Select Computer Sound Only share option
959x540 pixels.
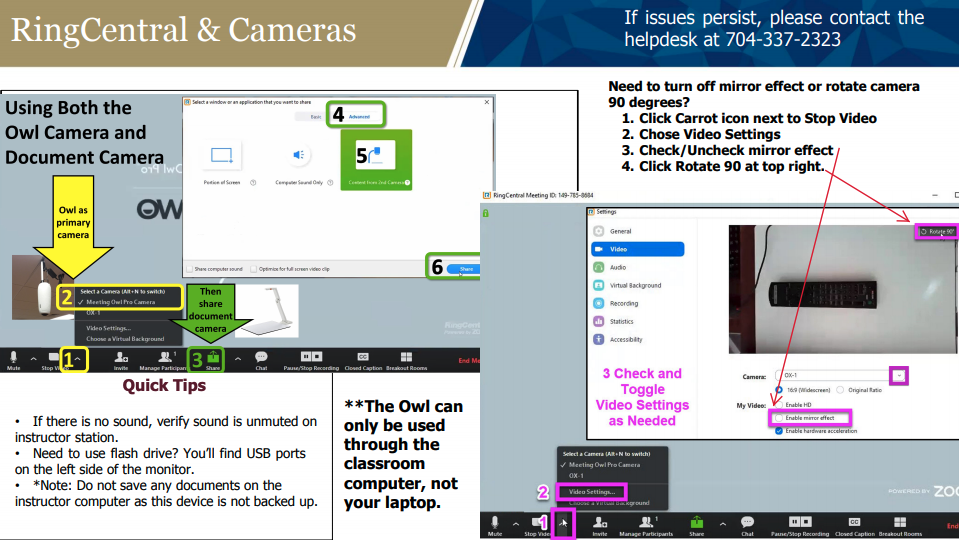click(x=298, y=162)
